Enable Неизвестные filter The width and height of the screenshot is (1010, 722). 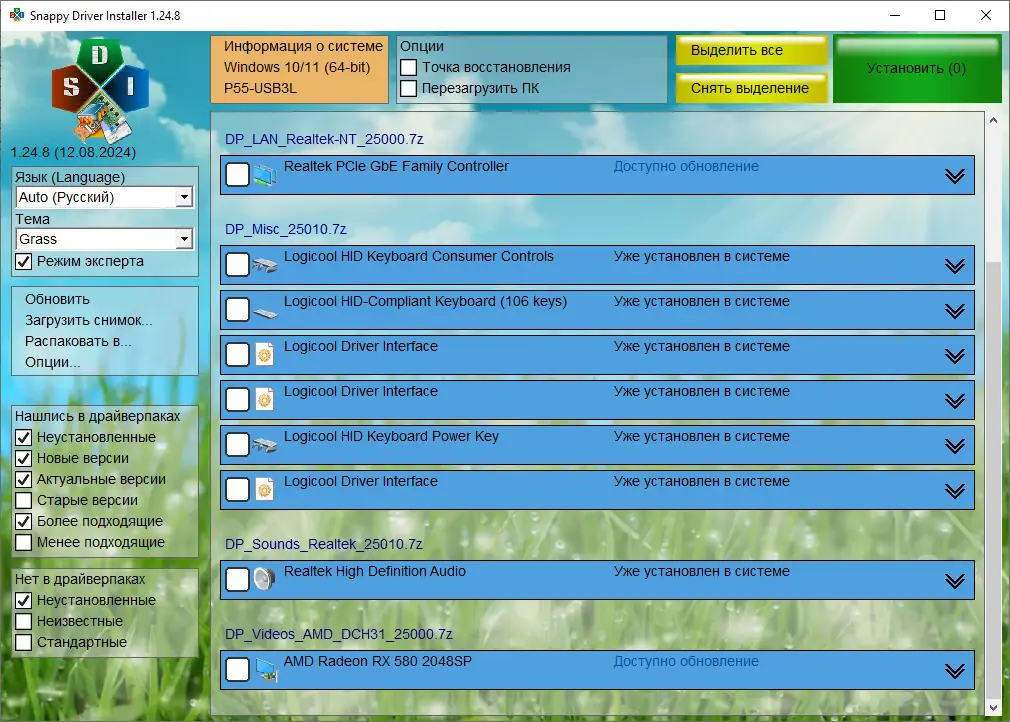(x=24, y=622)
